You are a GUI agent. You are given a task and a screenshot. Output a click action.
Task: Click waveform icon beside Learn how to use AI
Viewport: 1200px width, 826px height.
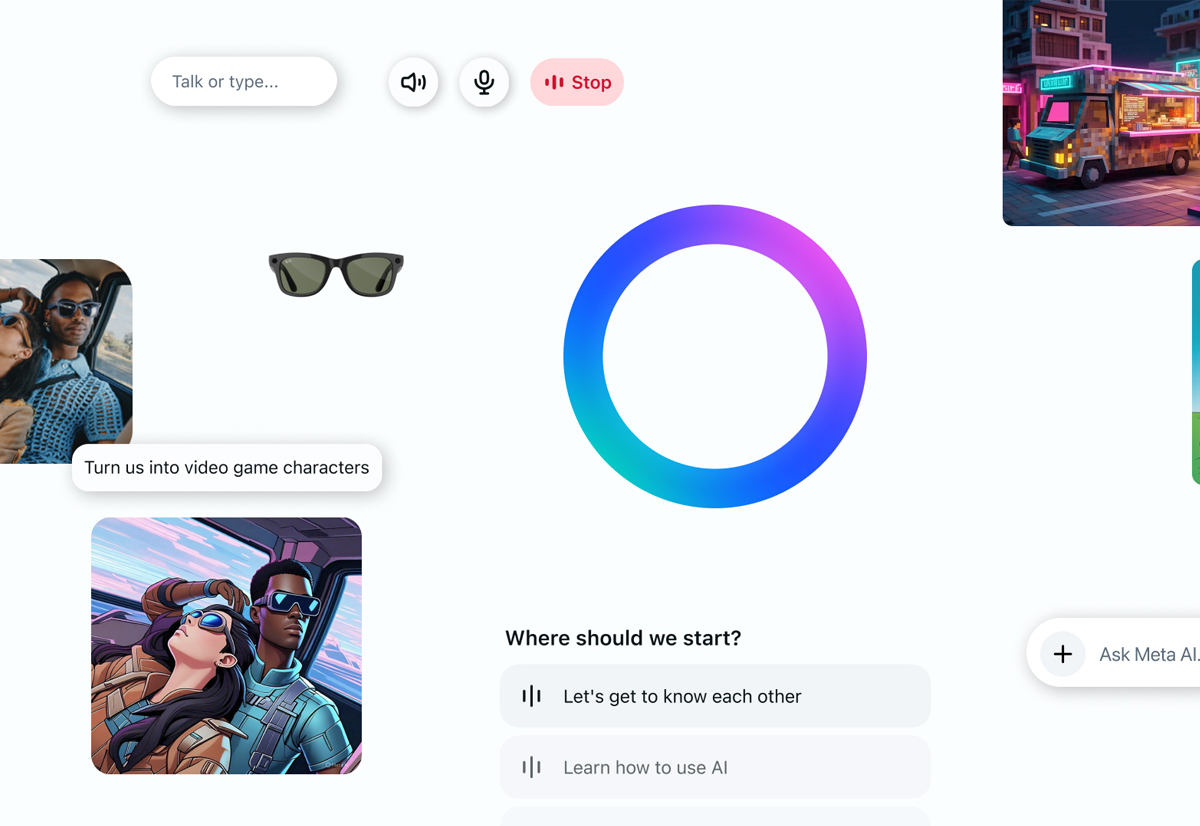(x=531, y=767)
